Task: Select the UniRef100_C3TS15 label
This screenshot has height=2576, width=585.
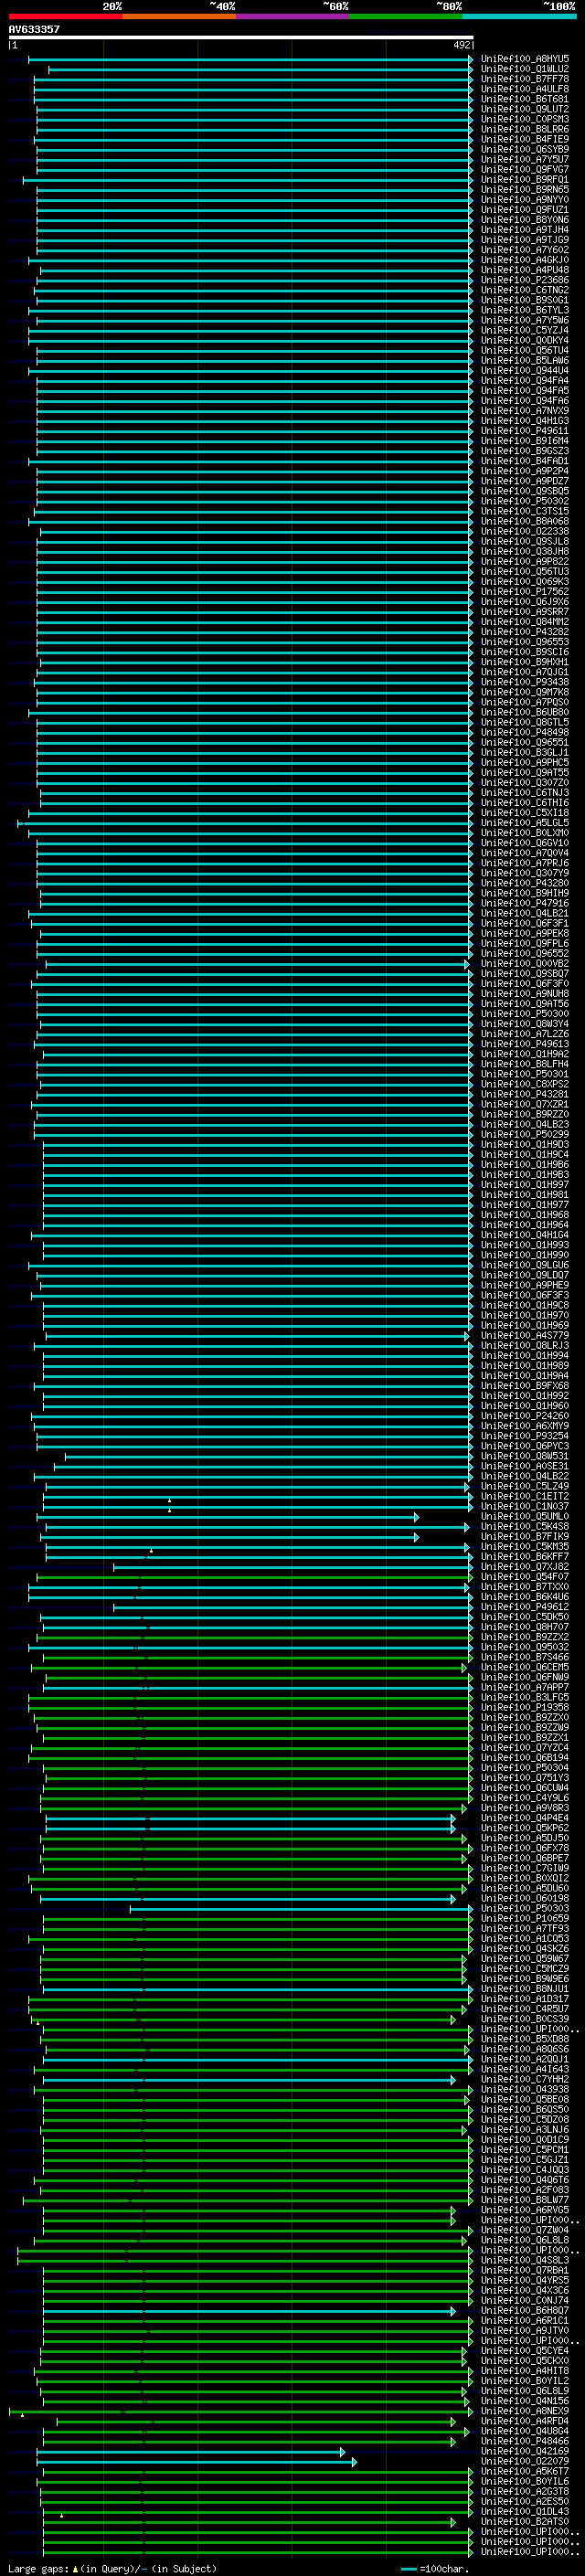Action: 525,511
